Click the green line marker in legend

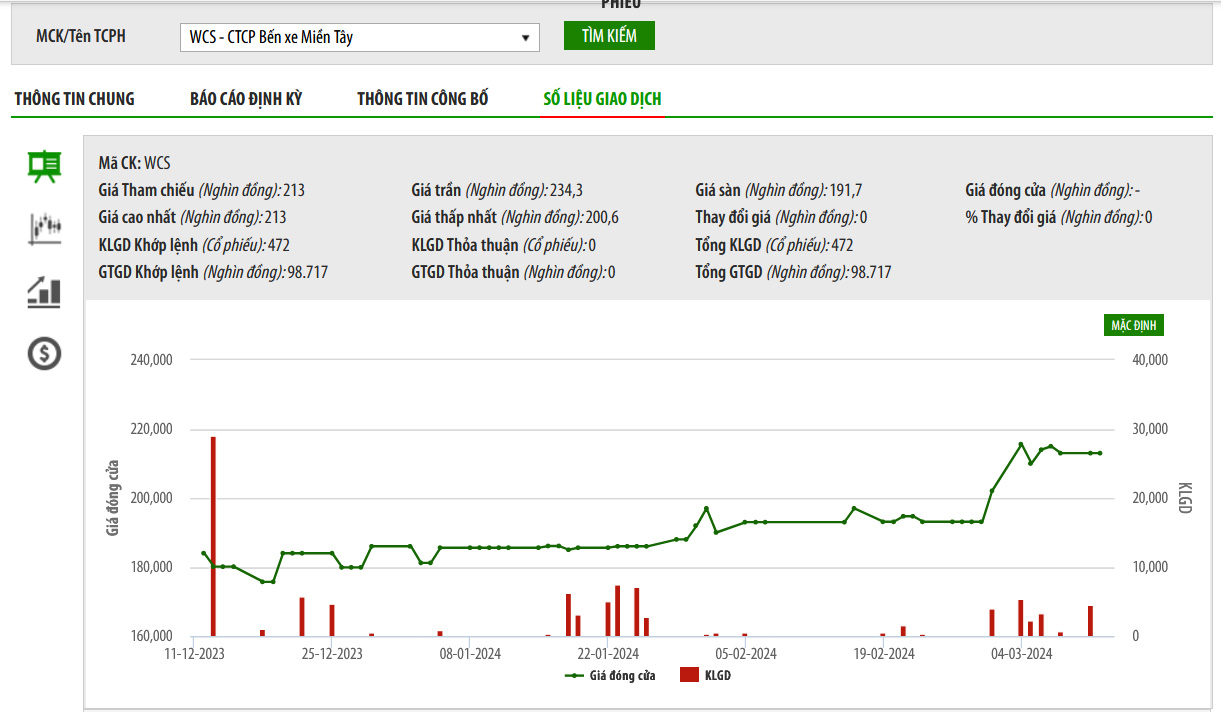574,676
